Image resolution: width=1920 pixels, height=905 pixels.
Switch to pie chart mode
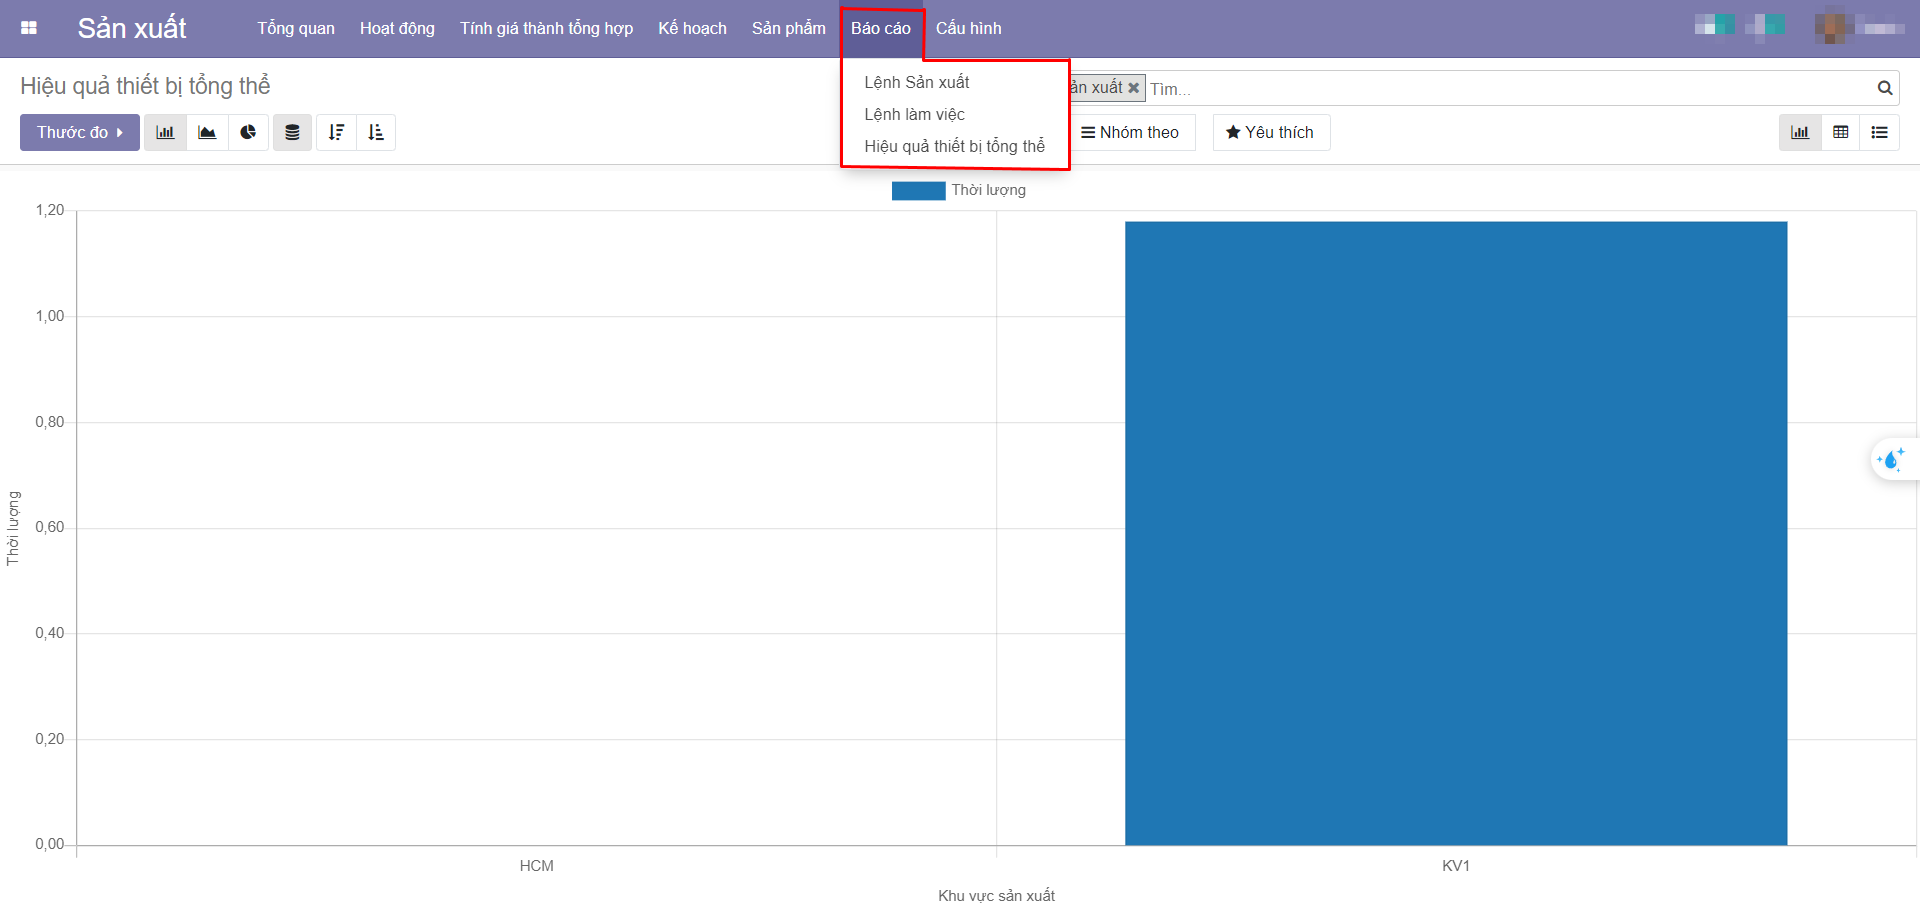248,132
